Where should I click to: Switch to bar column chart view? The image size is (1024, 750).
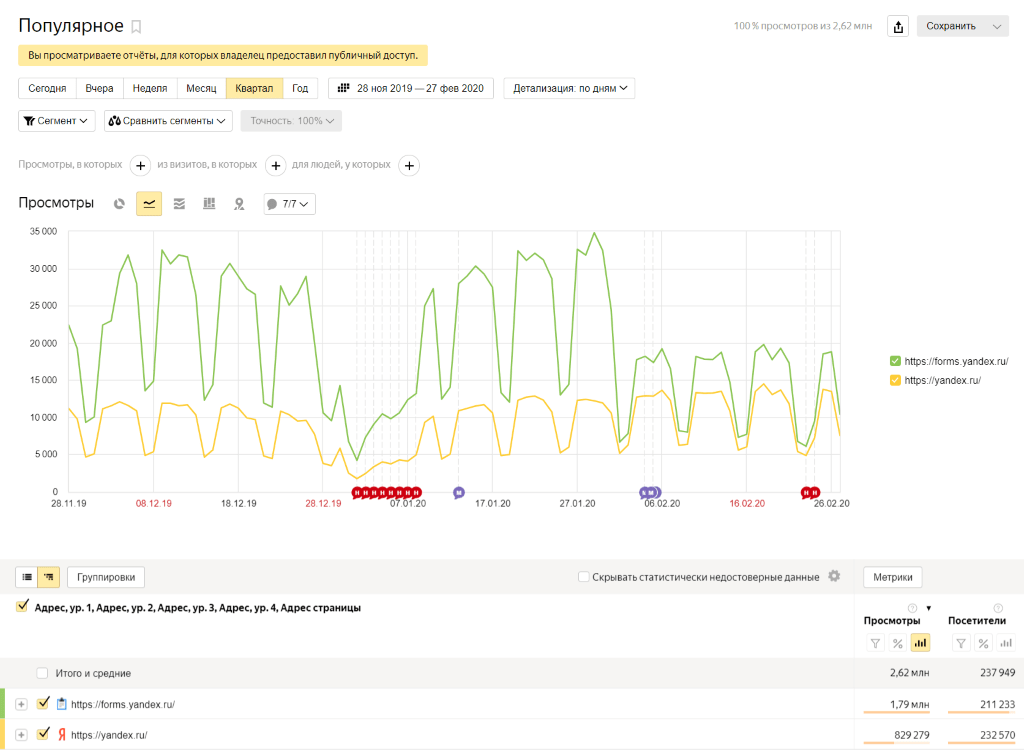[209, 204]
